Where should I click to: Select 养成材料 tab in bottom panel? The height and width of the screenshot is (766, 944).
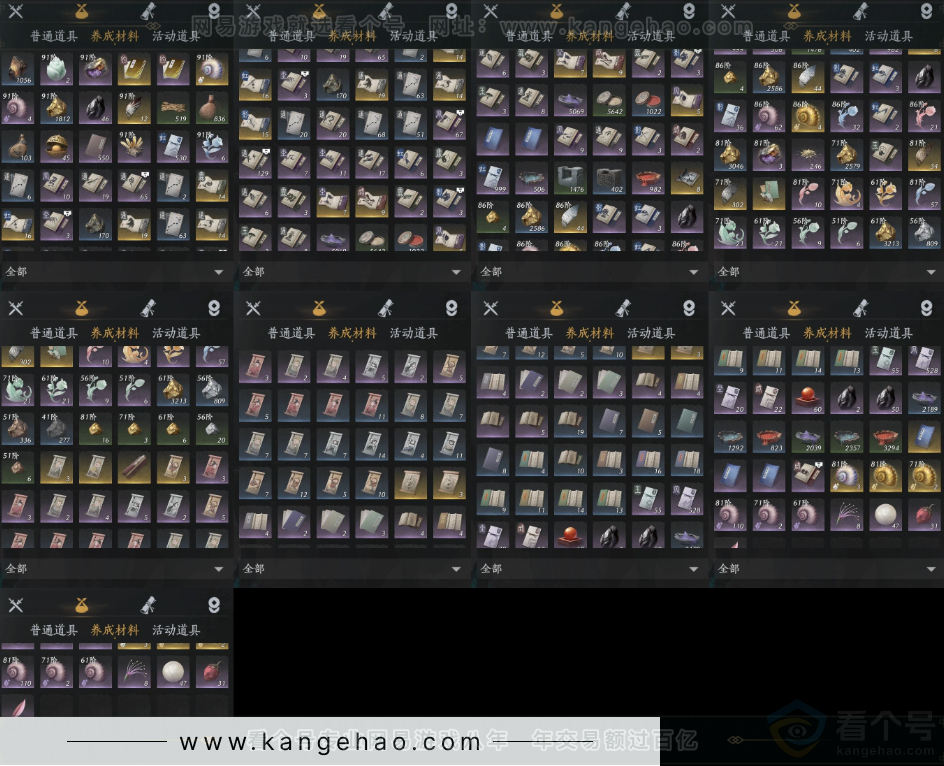[x=115, y=630]
